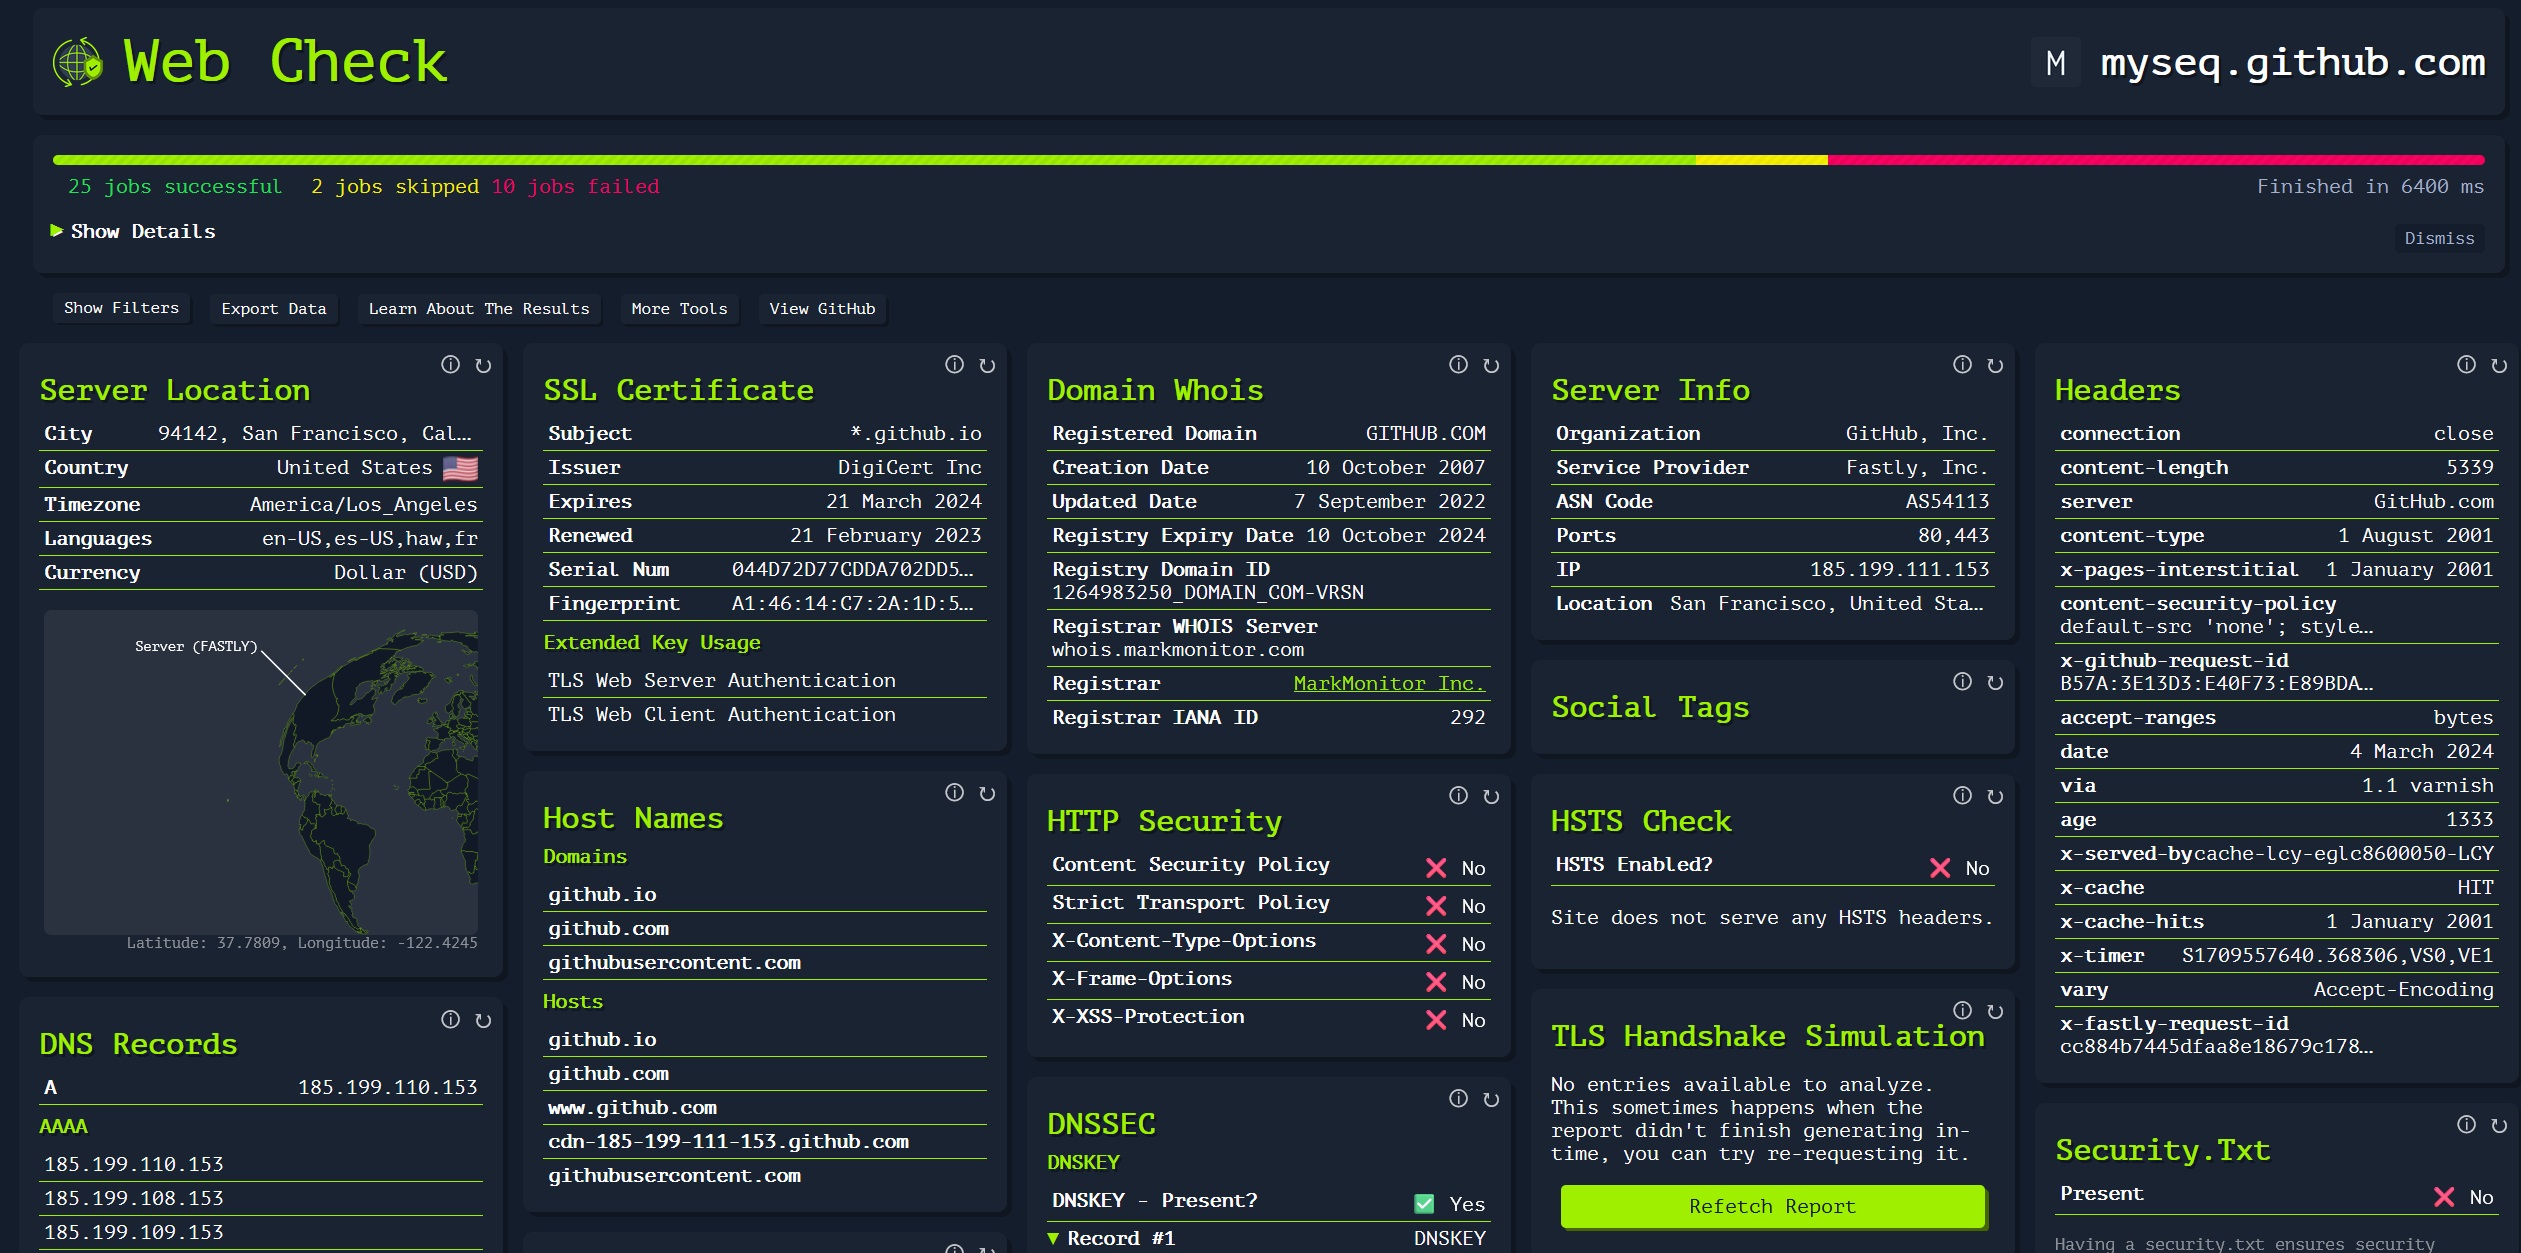Refresh the HSTS Check card
This screenshot has width=2521, height=1253.
click(x=1995, y=796)
